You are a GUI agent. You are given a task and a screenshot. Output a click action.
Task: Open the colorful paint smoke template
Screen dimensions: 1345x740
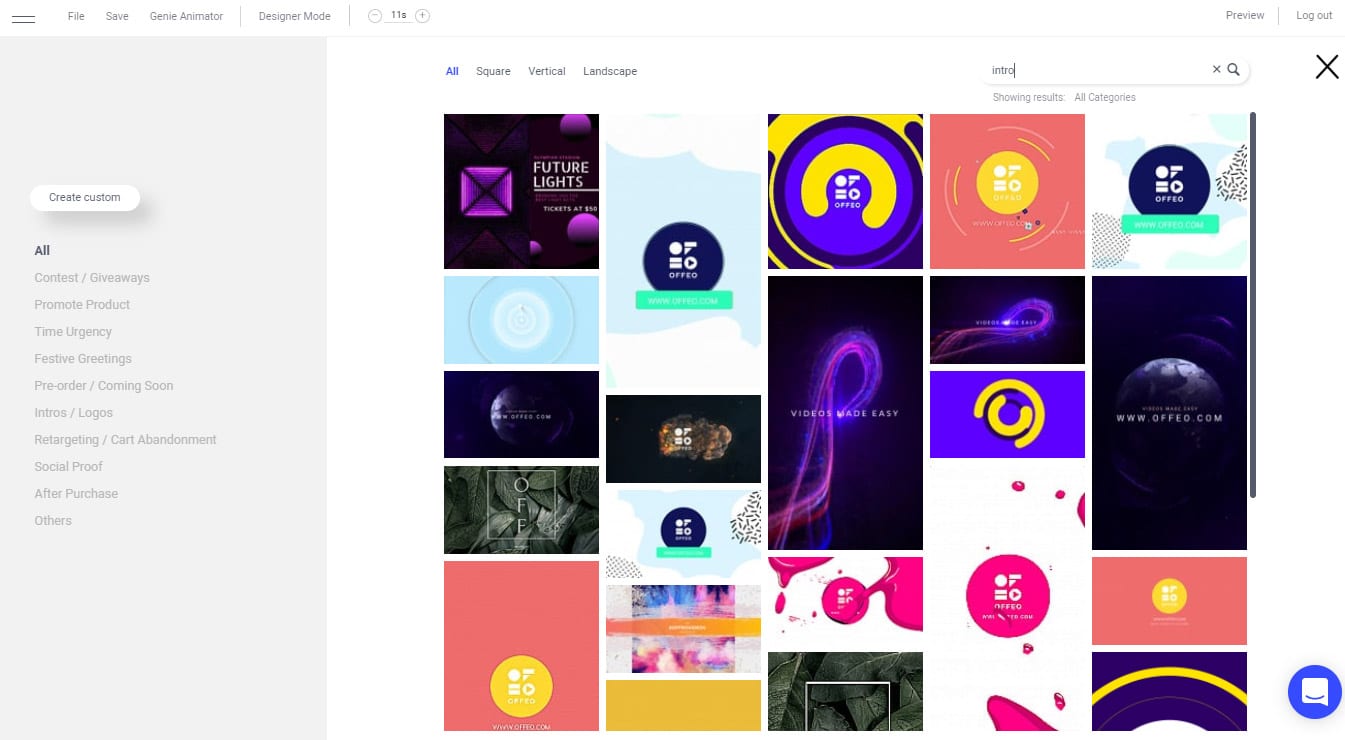(x=683, y=629)
